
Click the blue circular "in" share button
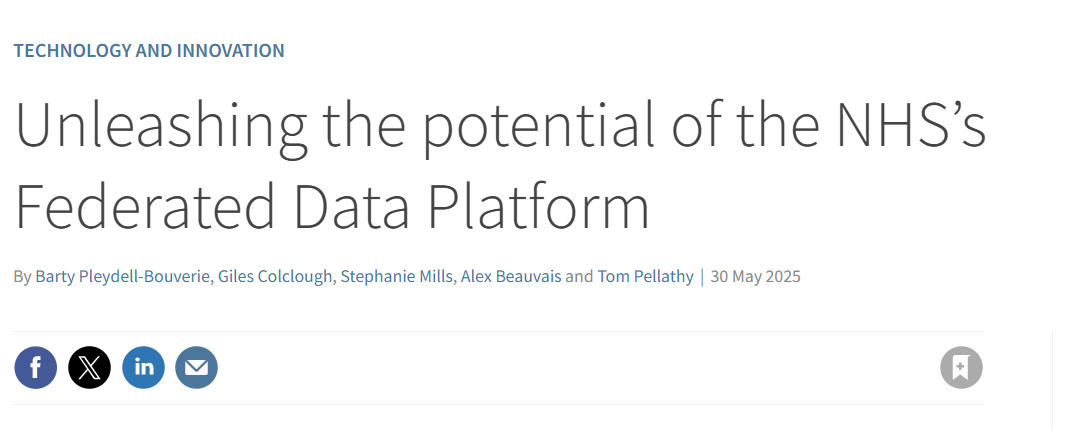143,367
